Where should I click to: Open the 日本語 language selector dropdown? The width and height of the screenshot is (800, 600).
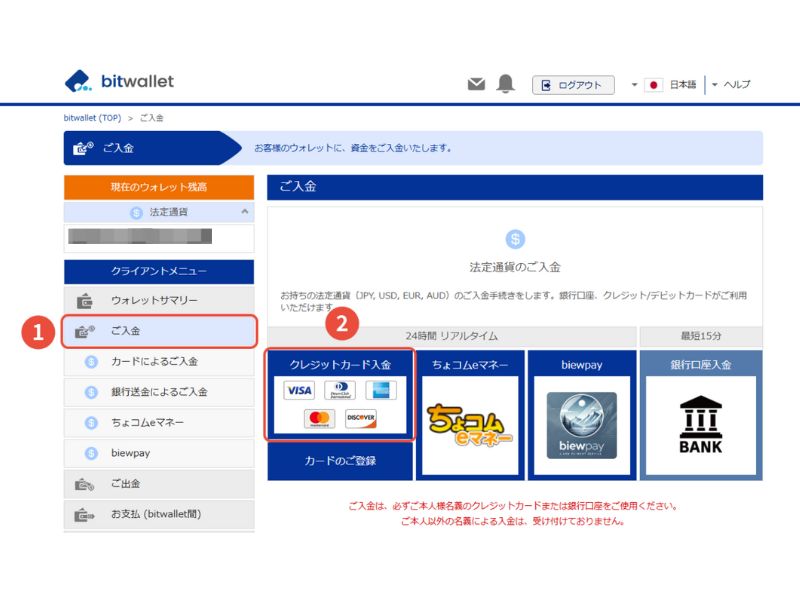point(664,86)
